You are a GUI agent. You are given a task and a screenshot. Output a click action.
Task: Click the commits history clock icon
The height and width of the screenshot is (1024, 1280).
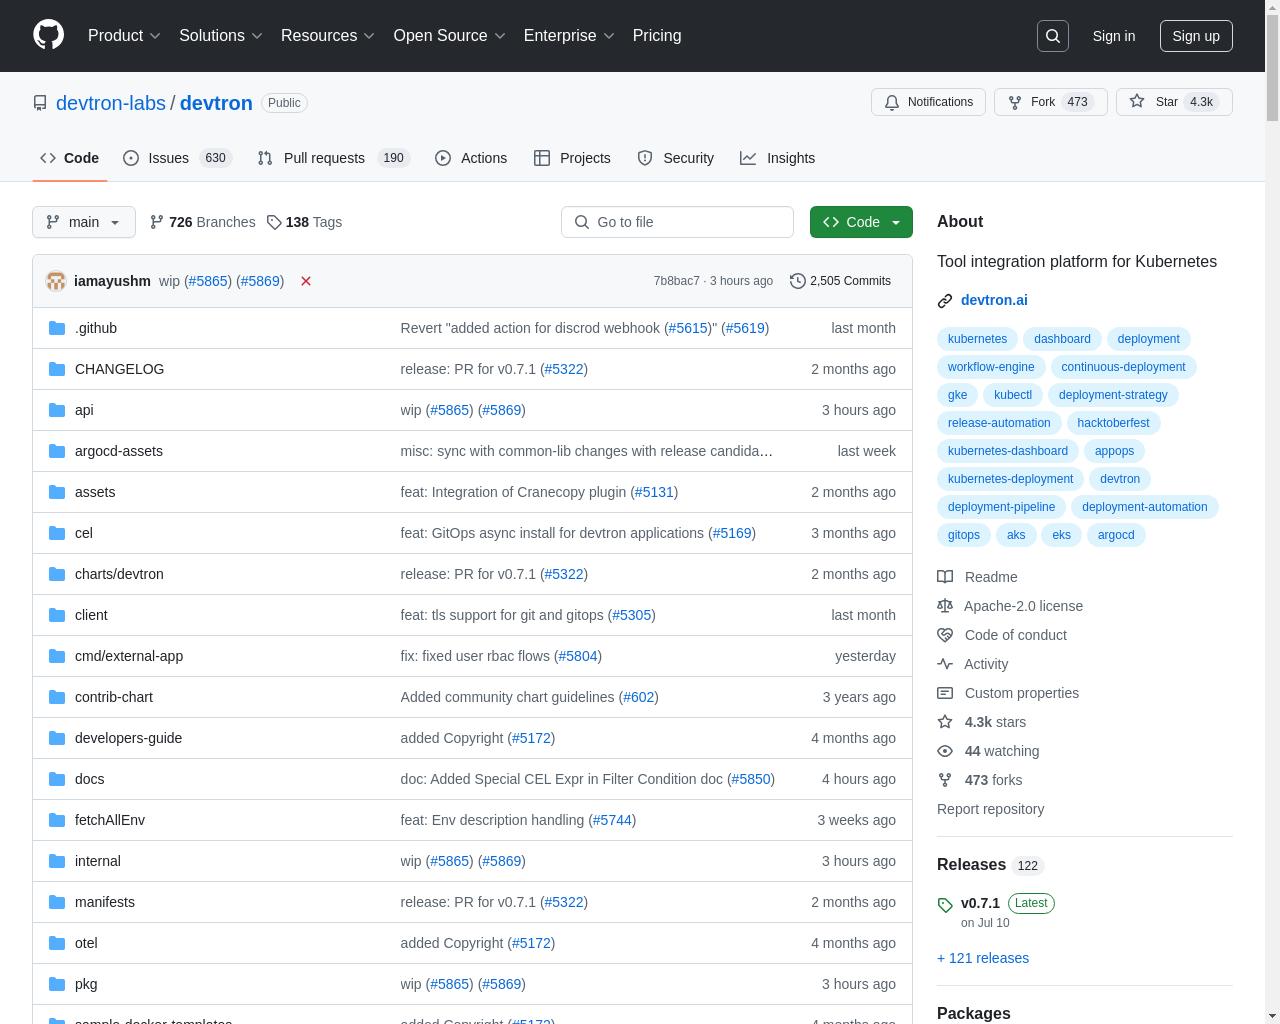[797, 281]
